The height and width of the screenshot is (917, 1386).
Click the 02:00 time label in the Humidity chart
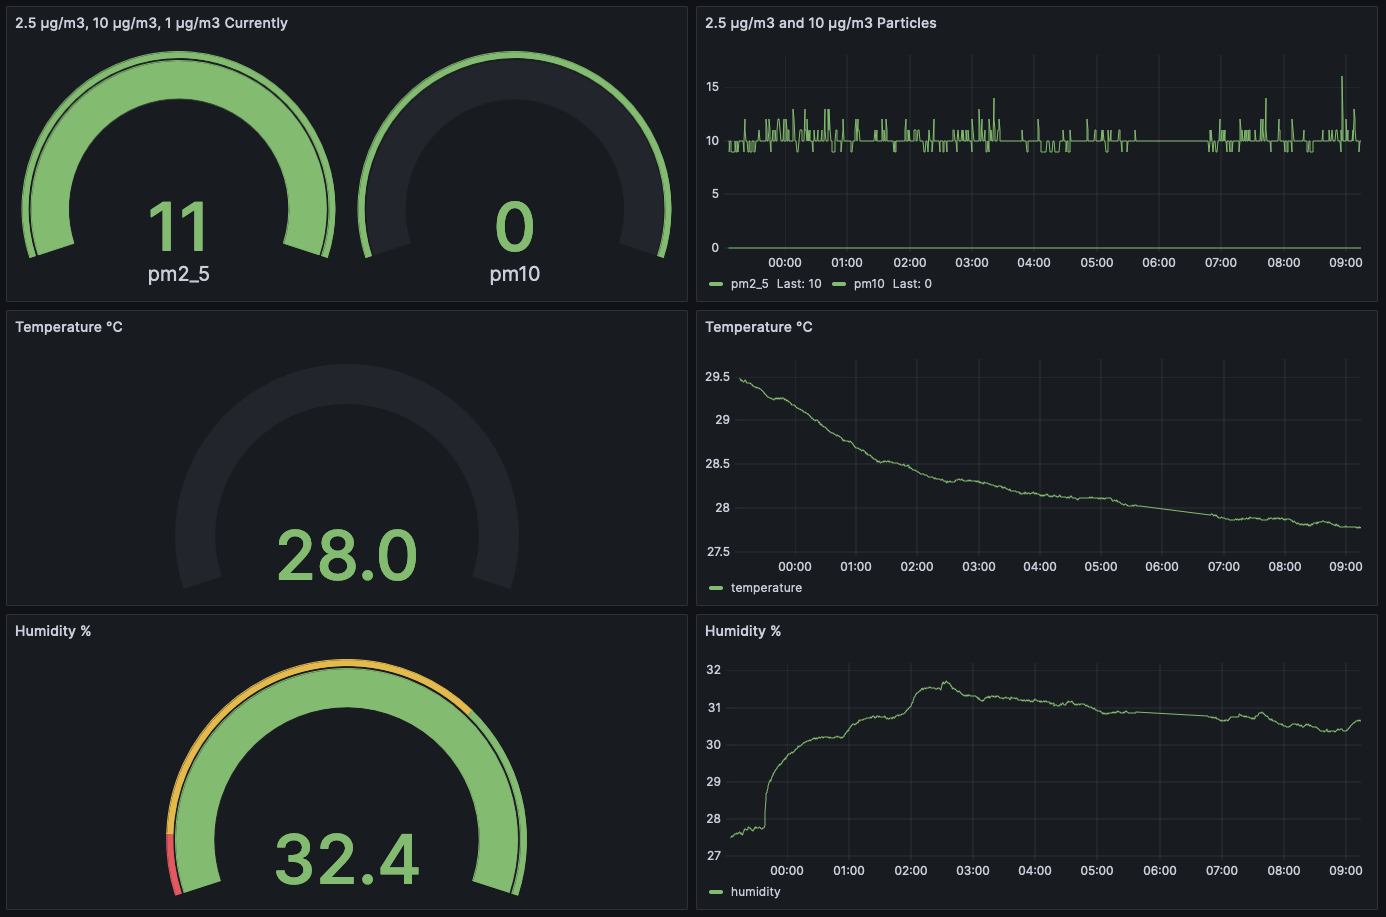point(911,871)
